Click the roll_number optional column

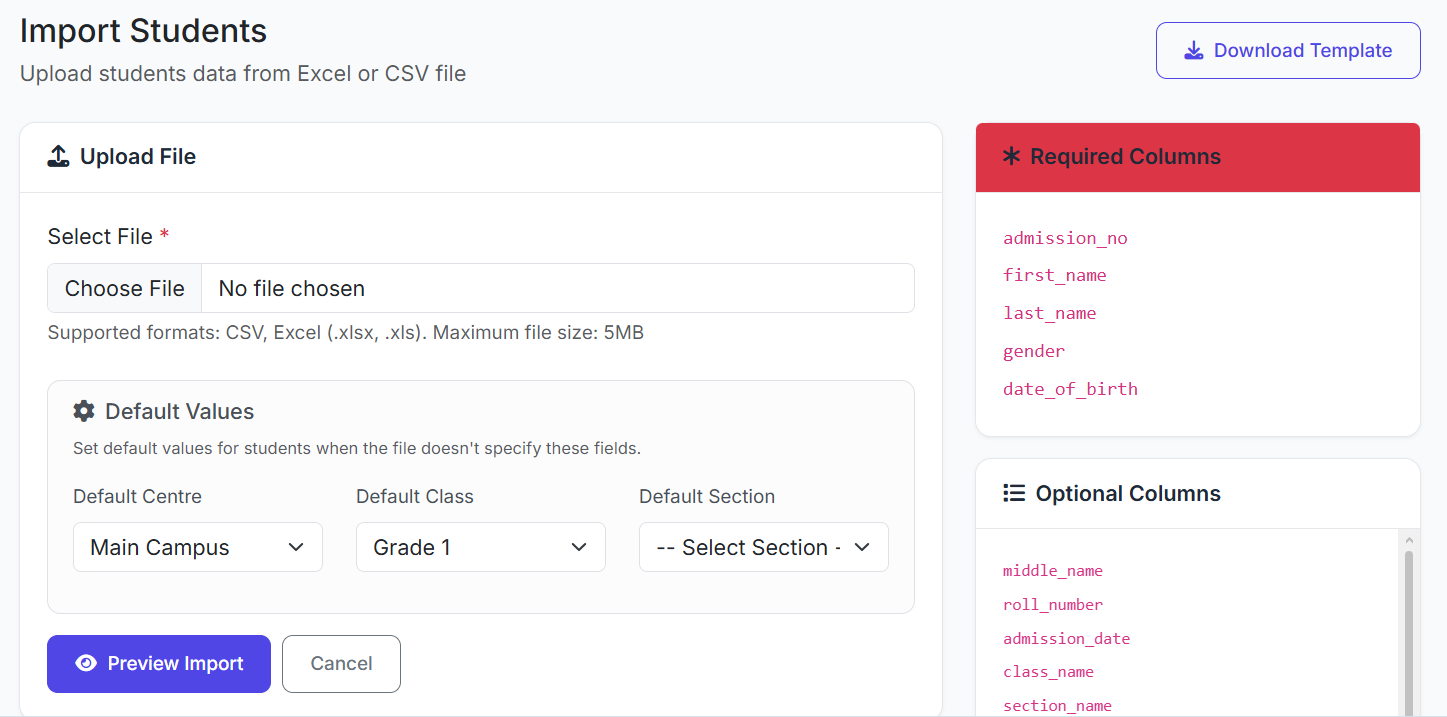tap(1052, 605)
